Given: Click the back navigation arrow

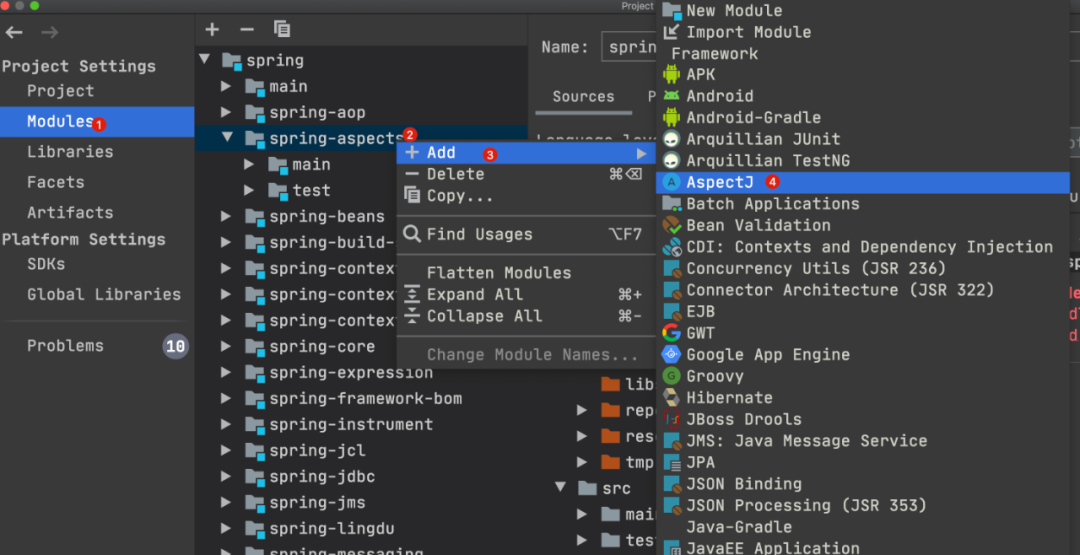Looking at the screenshot, I should click(x=14, y=33).
